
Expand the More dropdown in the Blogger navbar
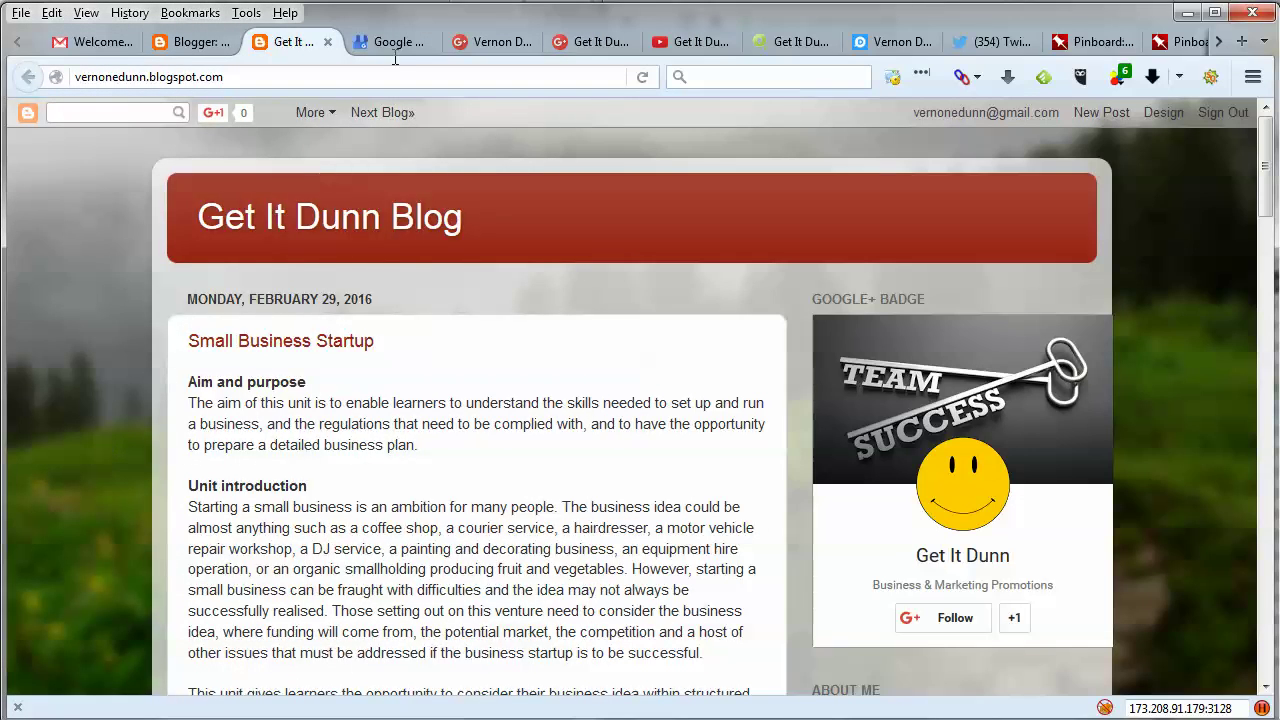point(315,113)
